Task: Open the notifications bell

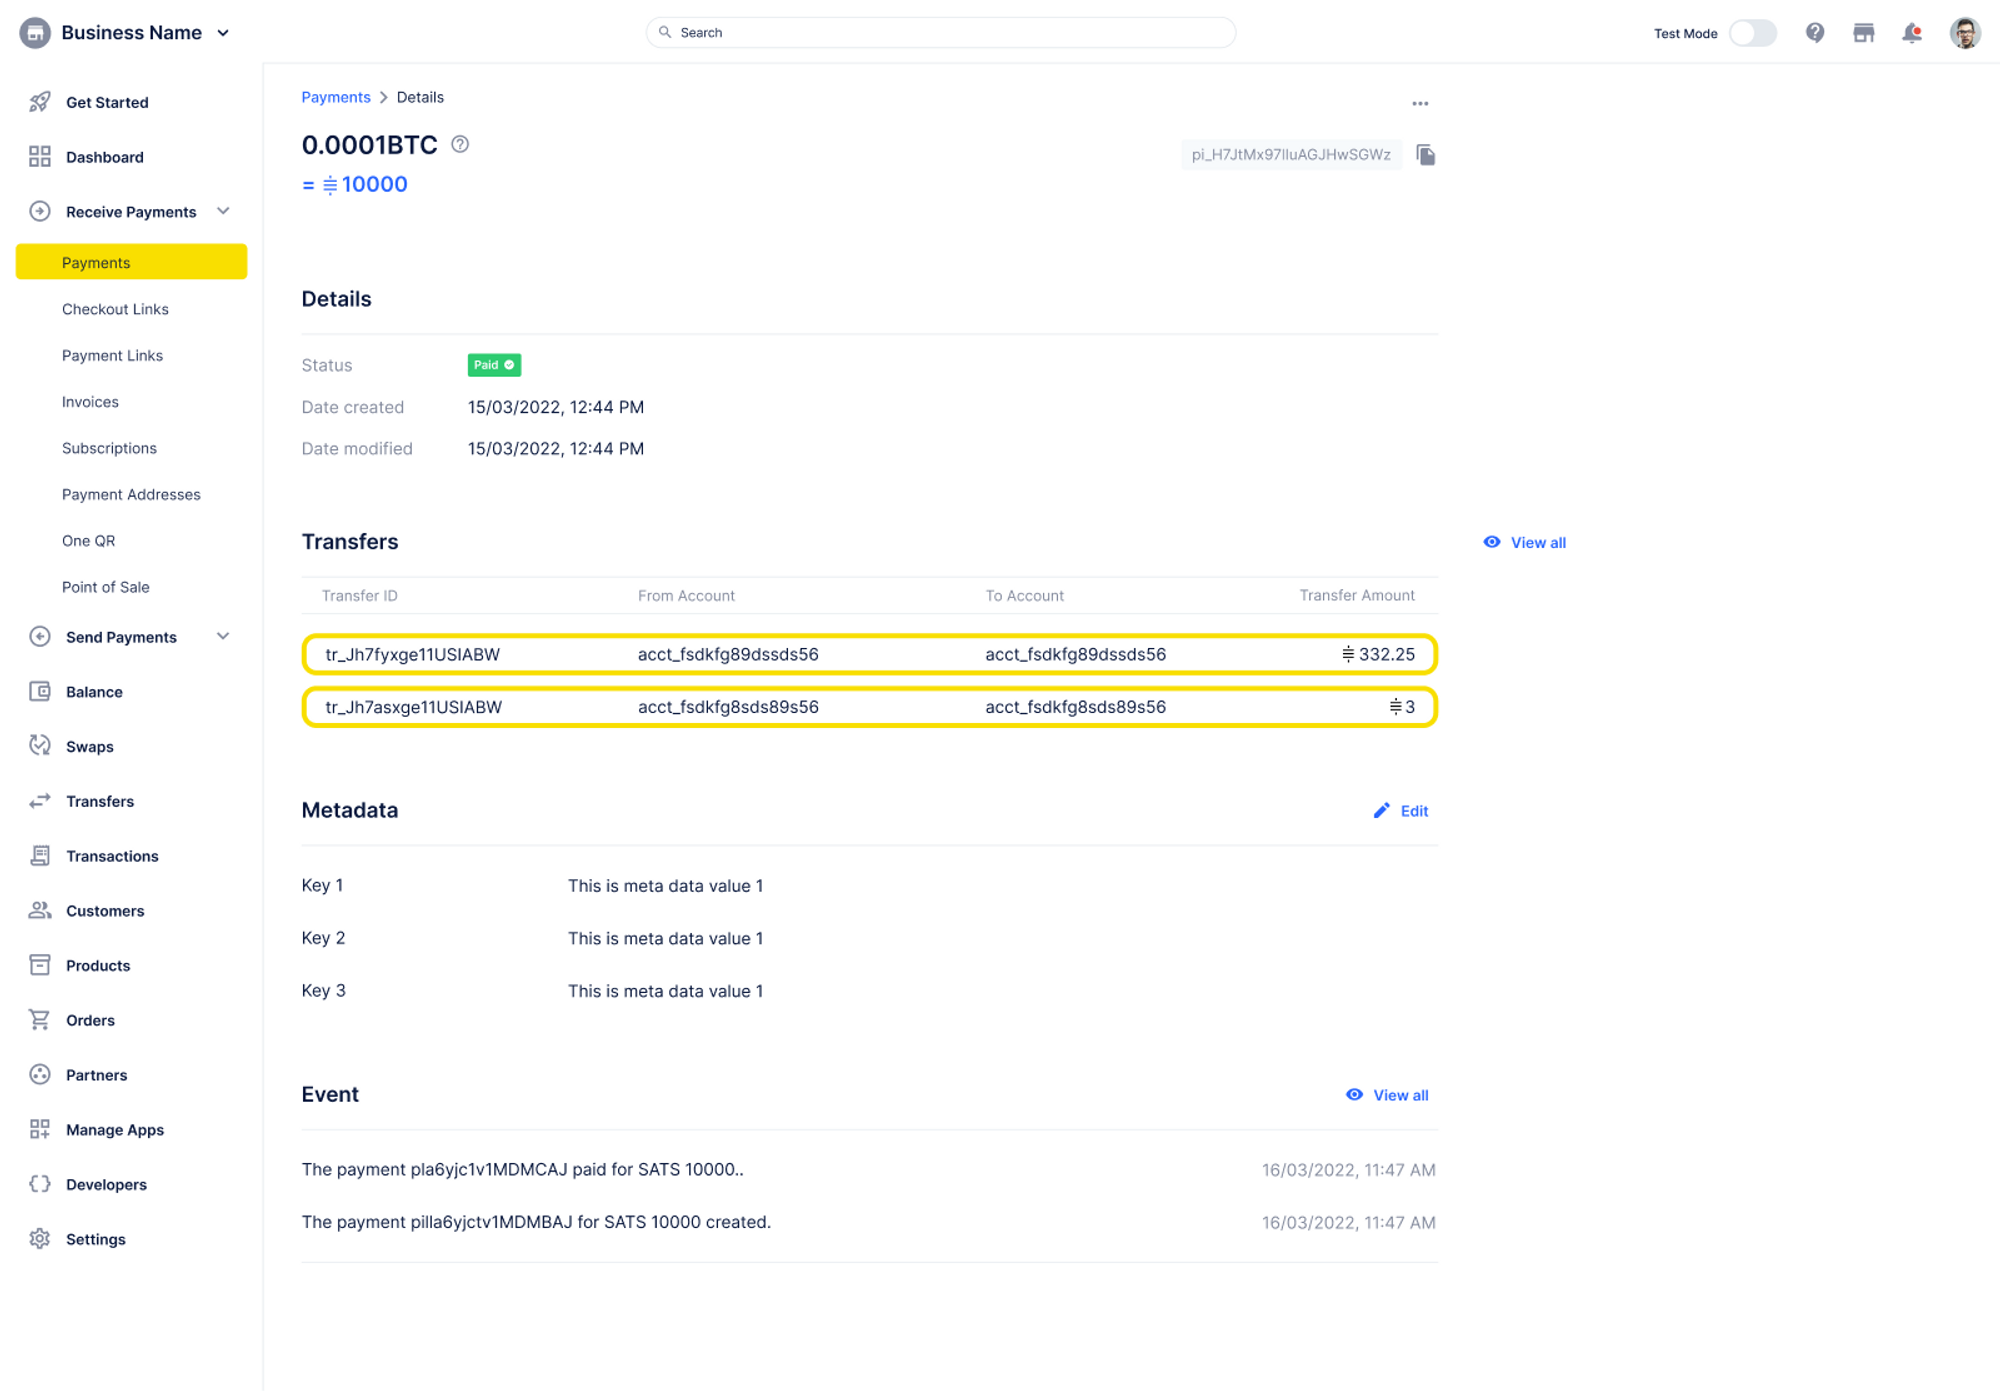Action: [1911, 33]
